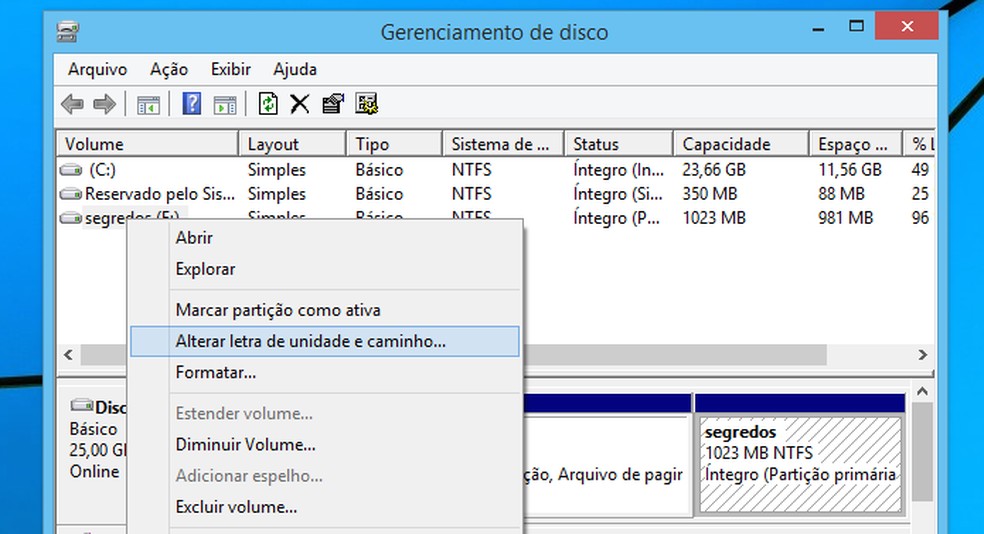Select the segredos 1023 MB NTFS partition block
This screenshot has height=534, width=984.
[x=800, y=464]
